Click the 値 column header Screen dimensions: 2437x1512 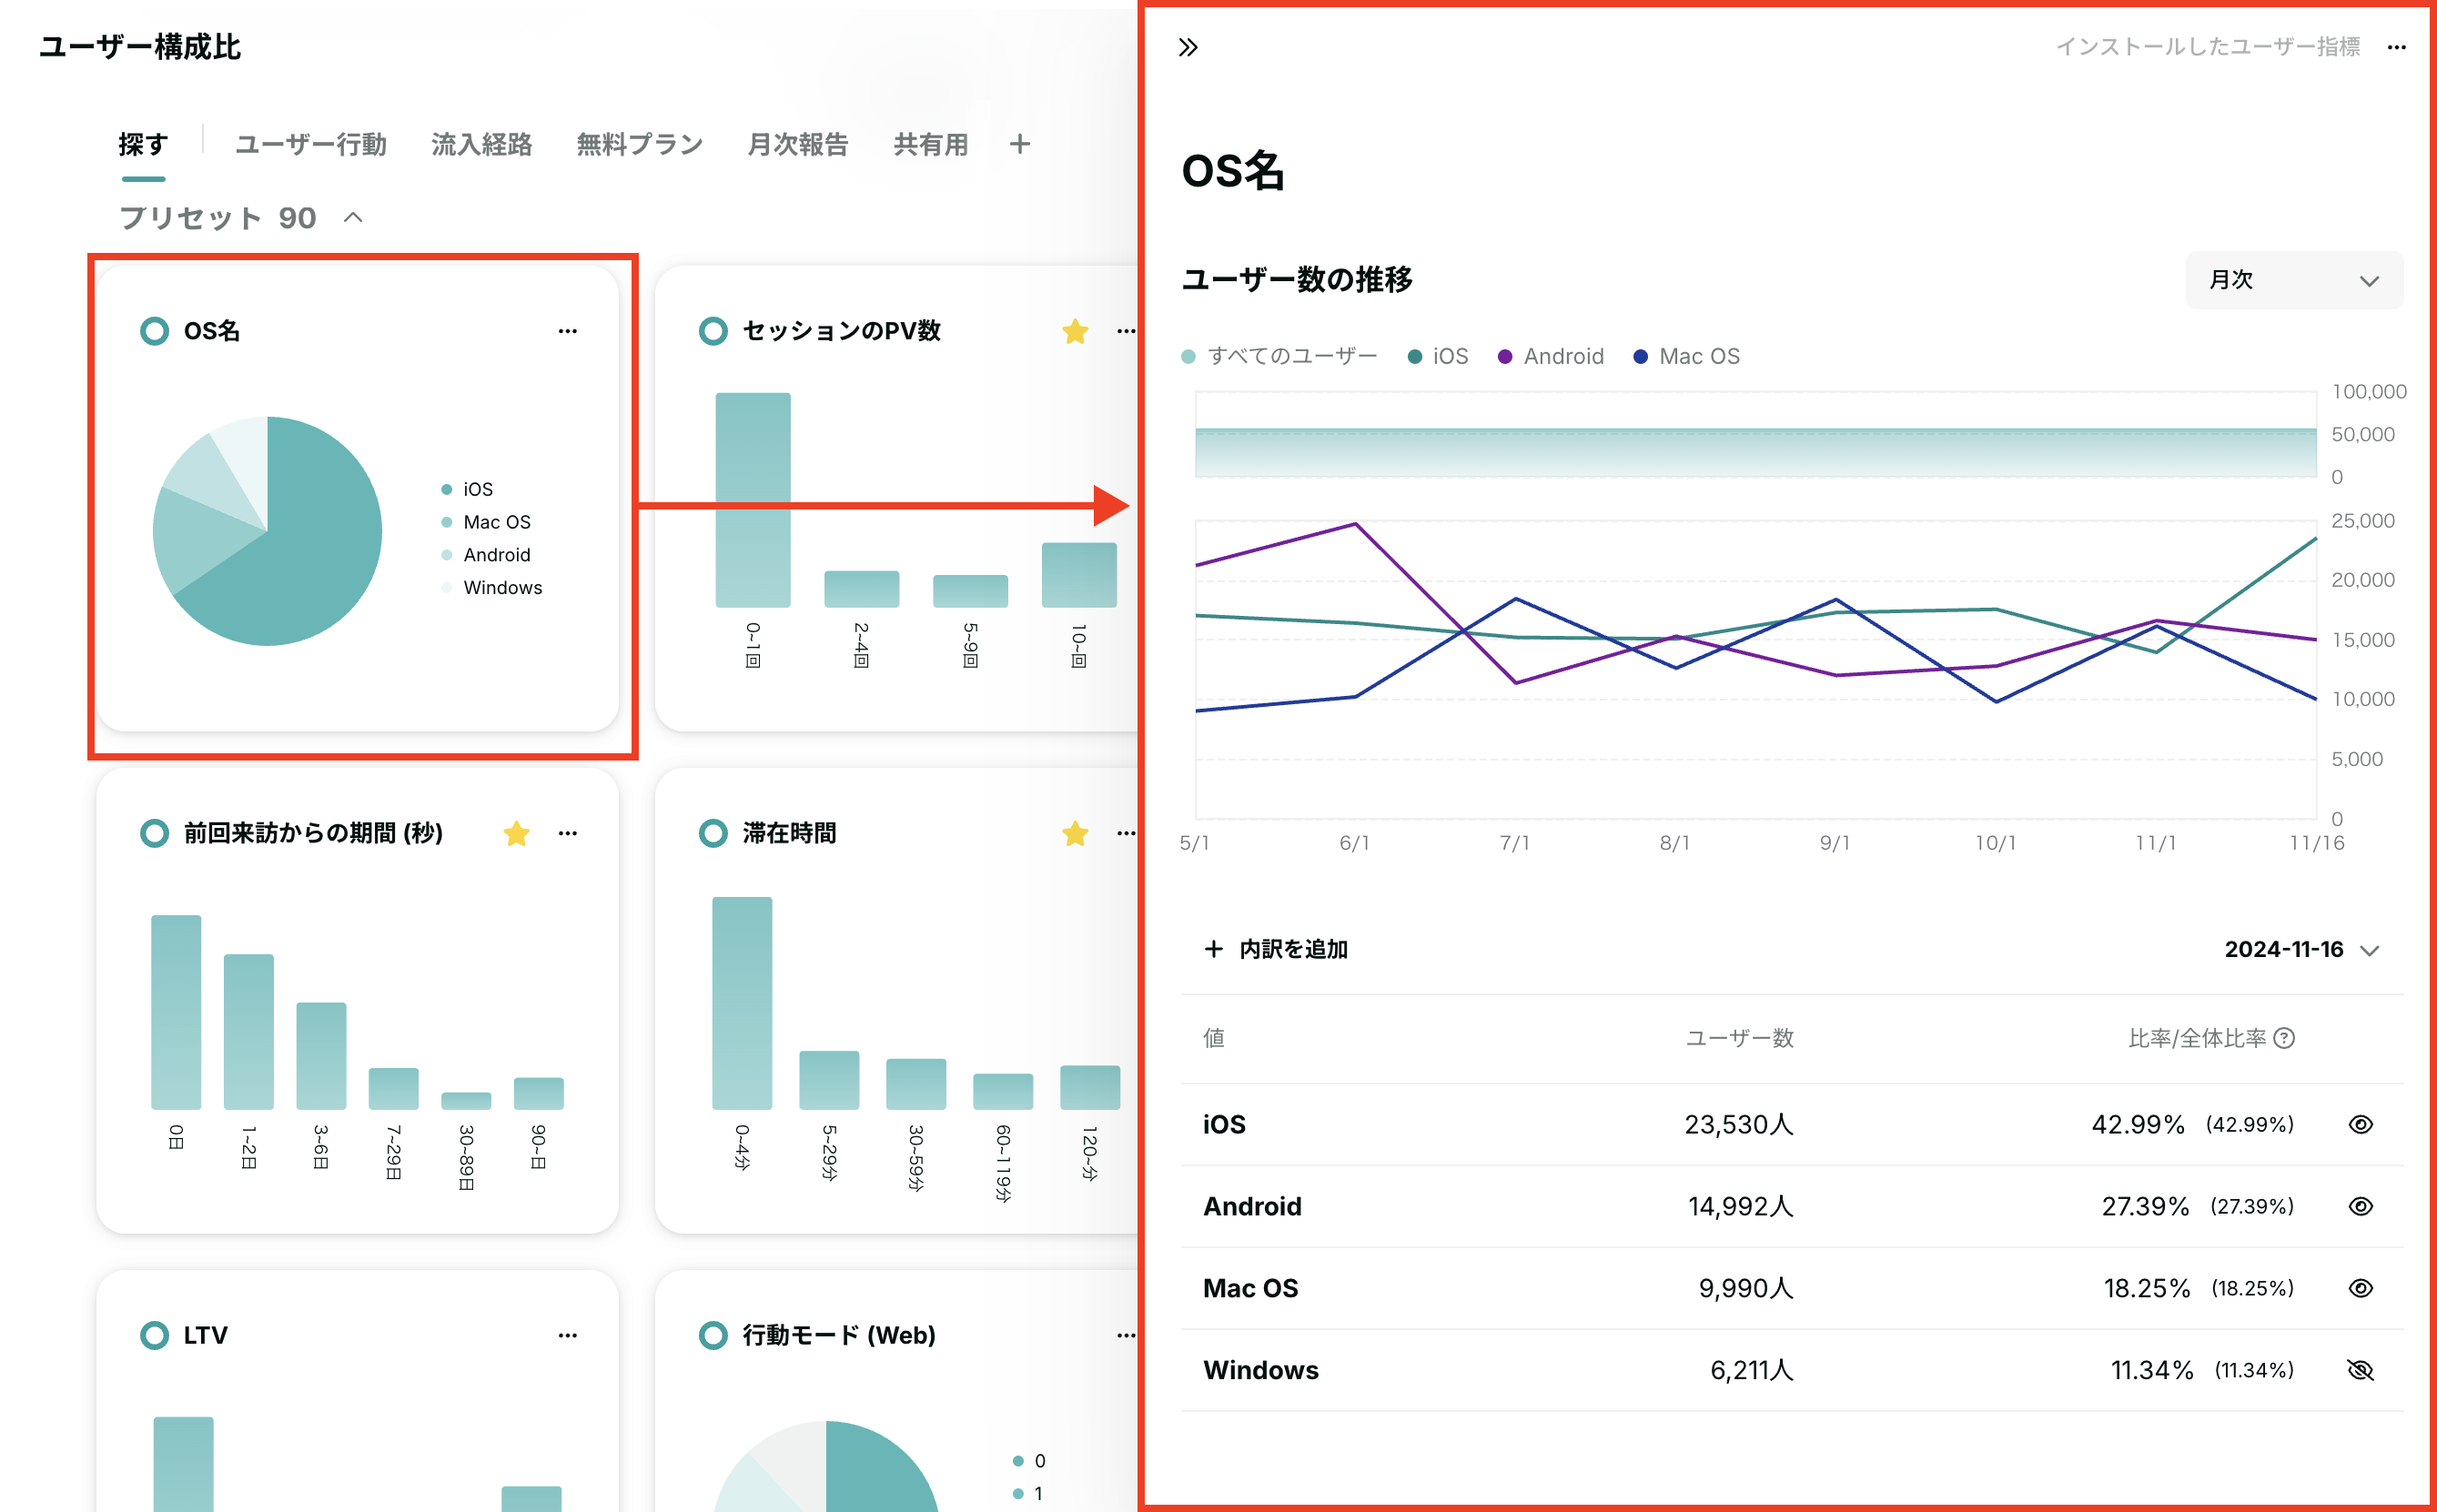click(1214, 1038)
